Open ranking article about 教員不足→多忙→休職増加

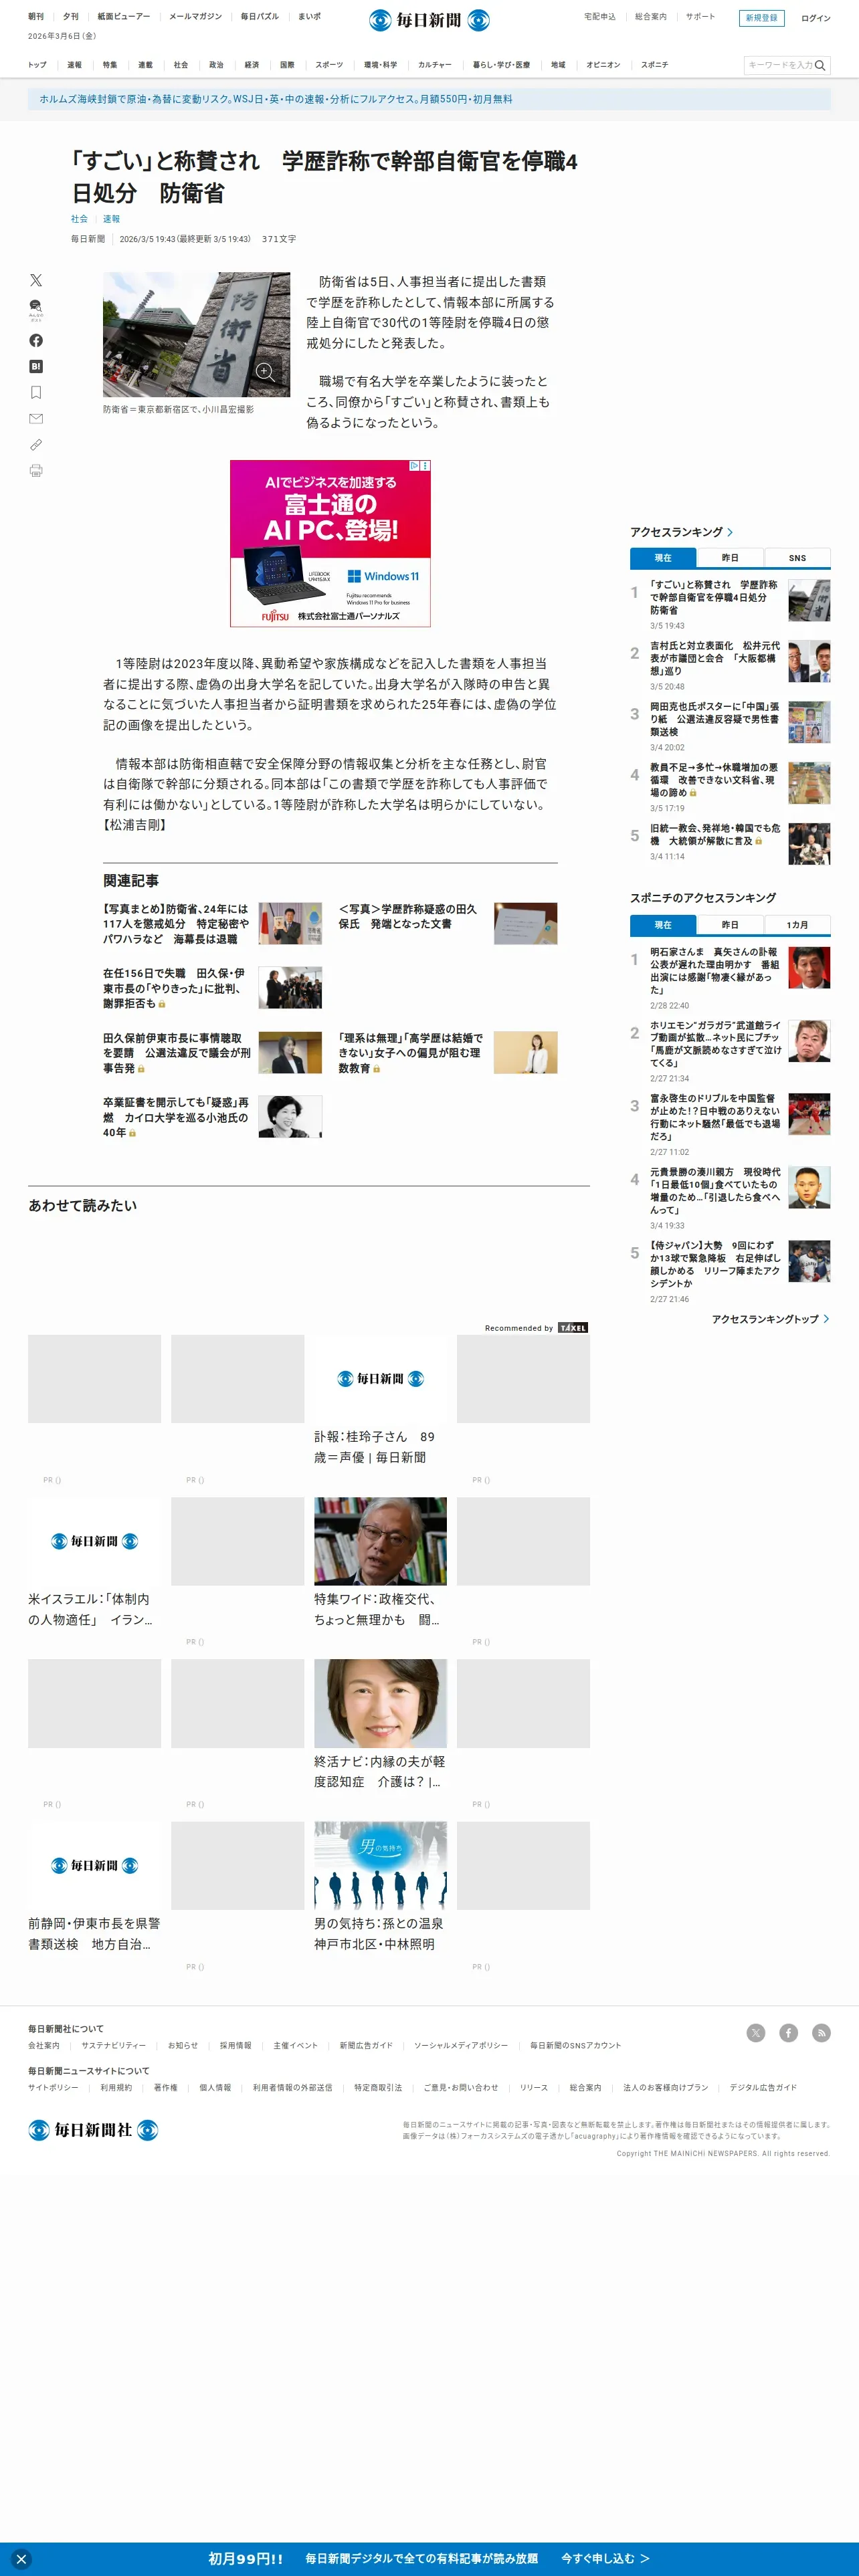[714, 780]
